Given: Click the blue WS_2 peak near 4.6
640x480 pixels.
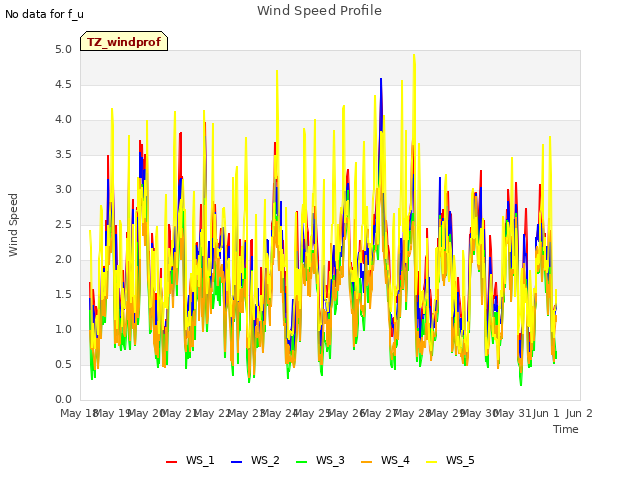Looking at the screenshot, I should [381, 80].
